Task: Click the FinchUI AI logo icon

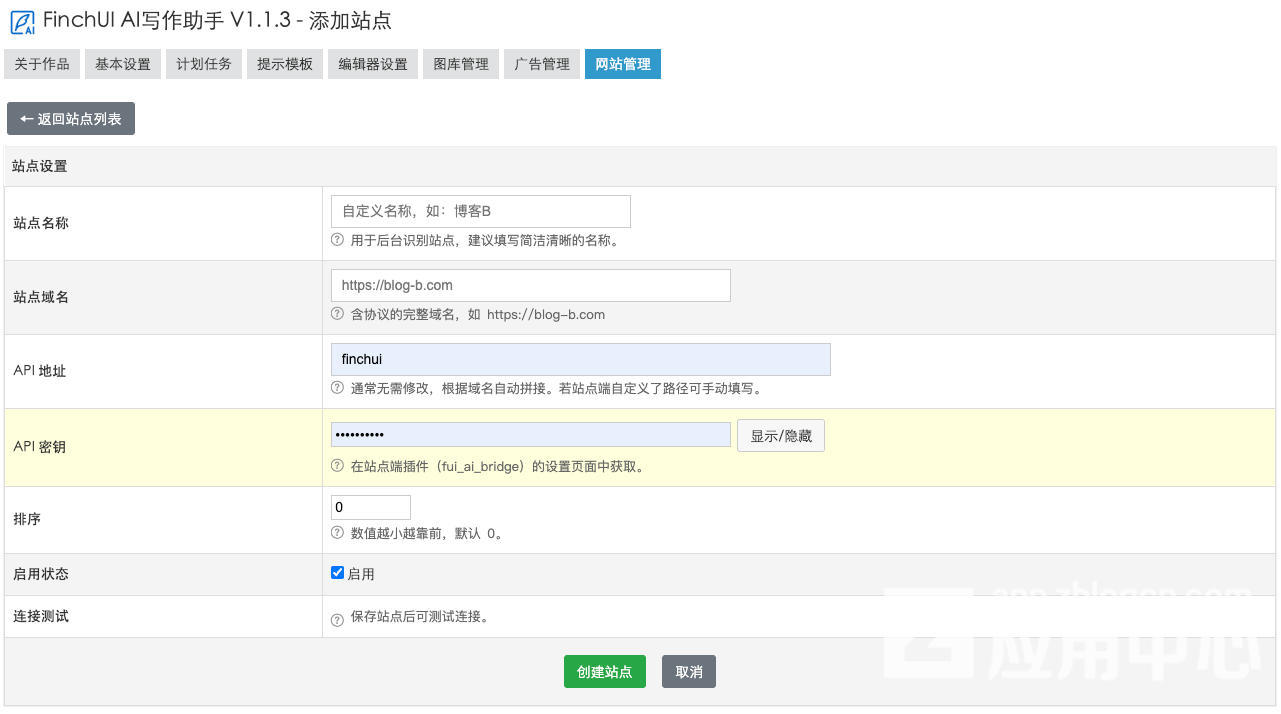Action: tap(22, 21)
